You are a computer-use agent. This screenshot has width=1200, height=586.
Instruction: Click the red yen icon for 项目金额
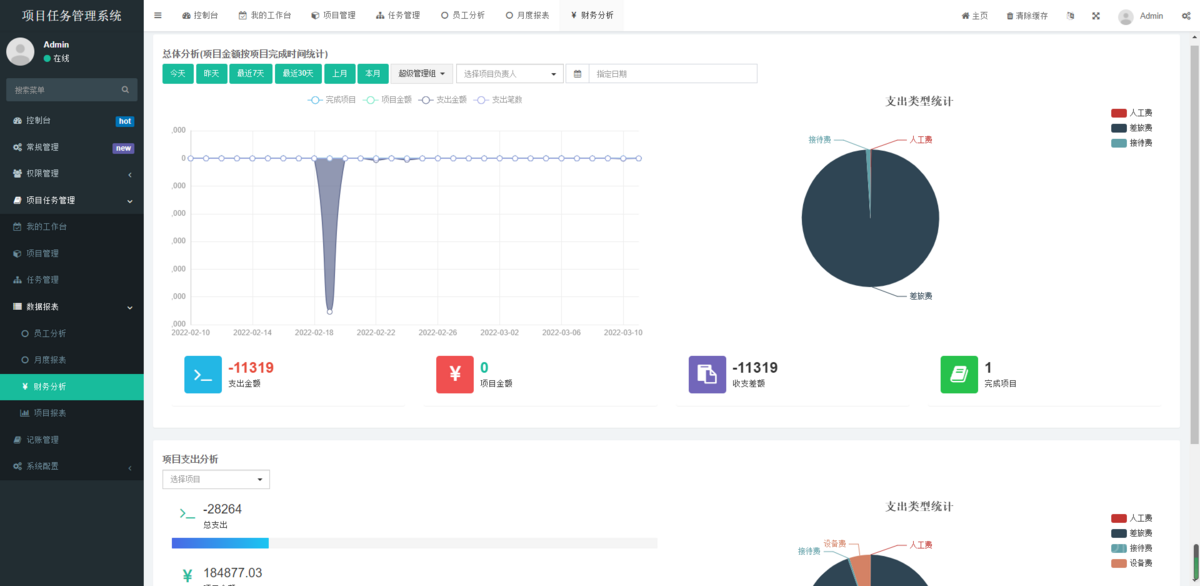[455, 374]
